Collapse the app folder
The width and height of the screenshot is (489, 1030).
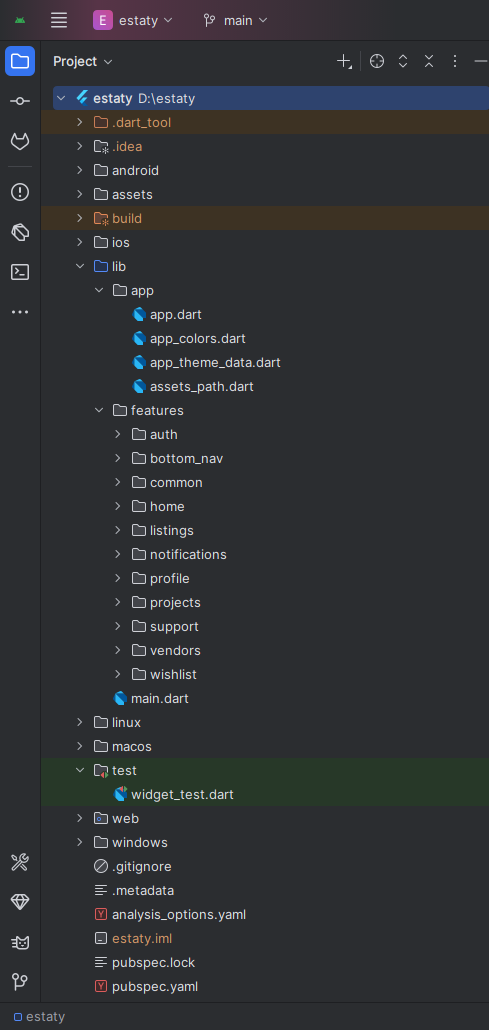99,290
